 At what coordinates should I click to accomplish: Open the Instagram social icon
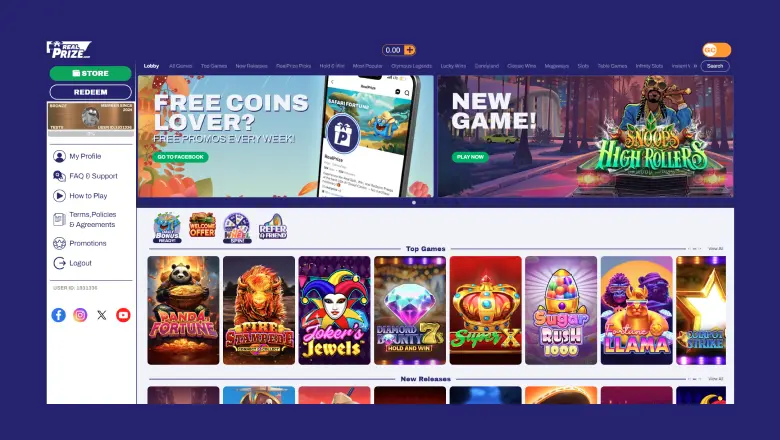(80, 315)
